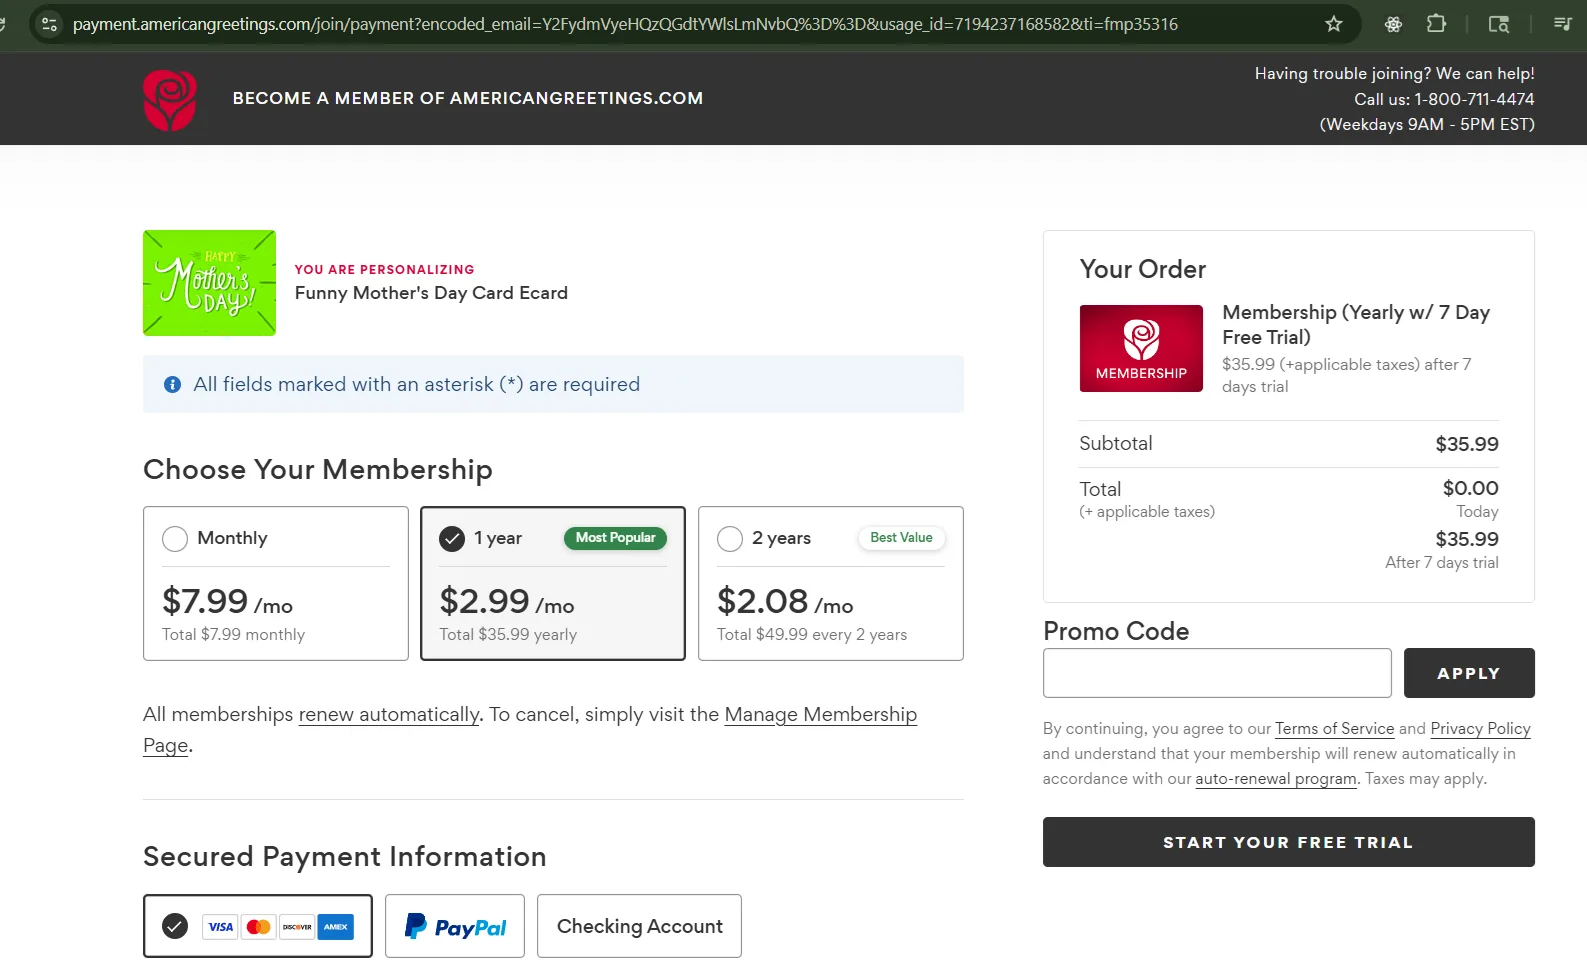This screenshot has height=974, width=1587.
Task: Click the Promo Code input field
Action: [x=1217, y=673]
